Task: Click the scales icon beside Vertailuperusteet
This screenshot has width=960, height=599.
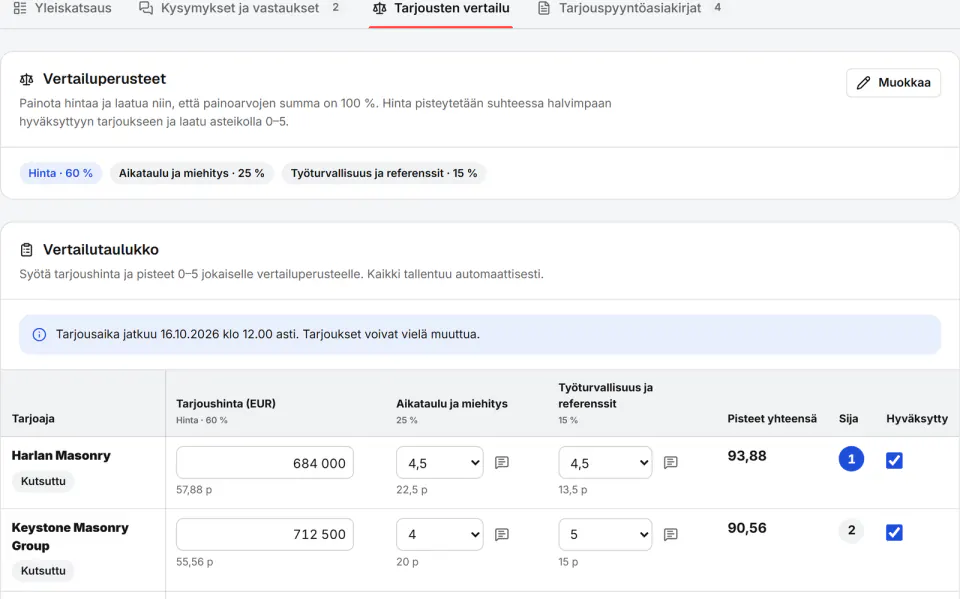Action: [x=26, y=80]
